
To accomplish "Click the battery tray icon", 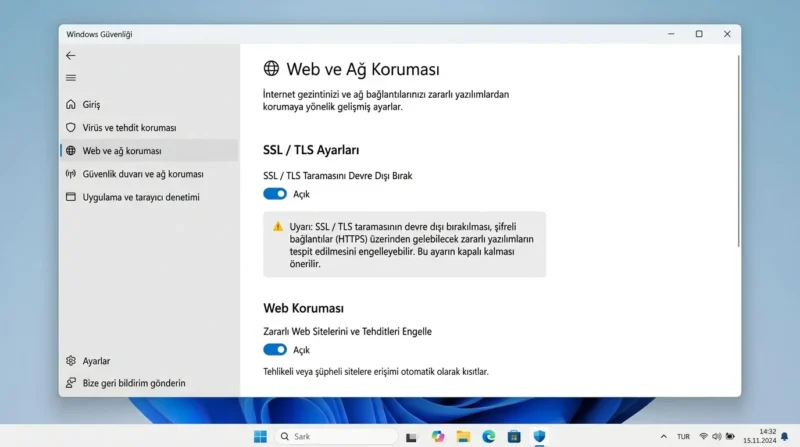I will click(730, 436).
